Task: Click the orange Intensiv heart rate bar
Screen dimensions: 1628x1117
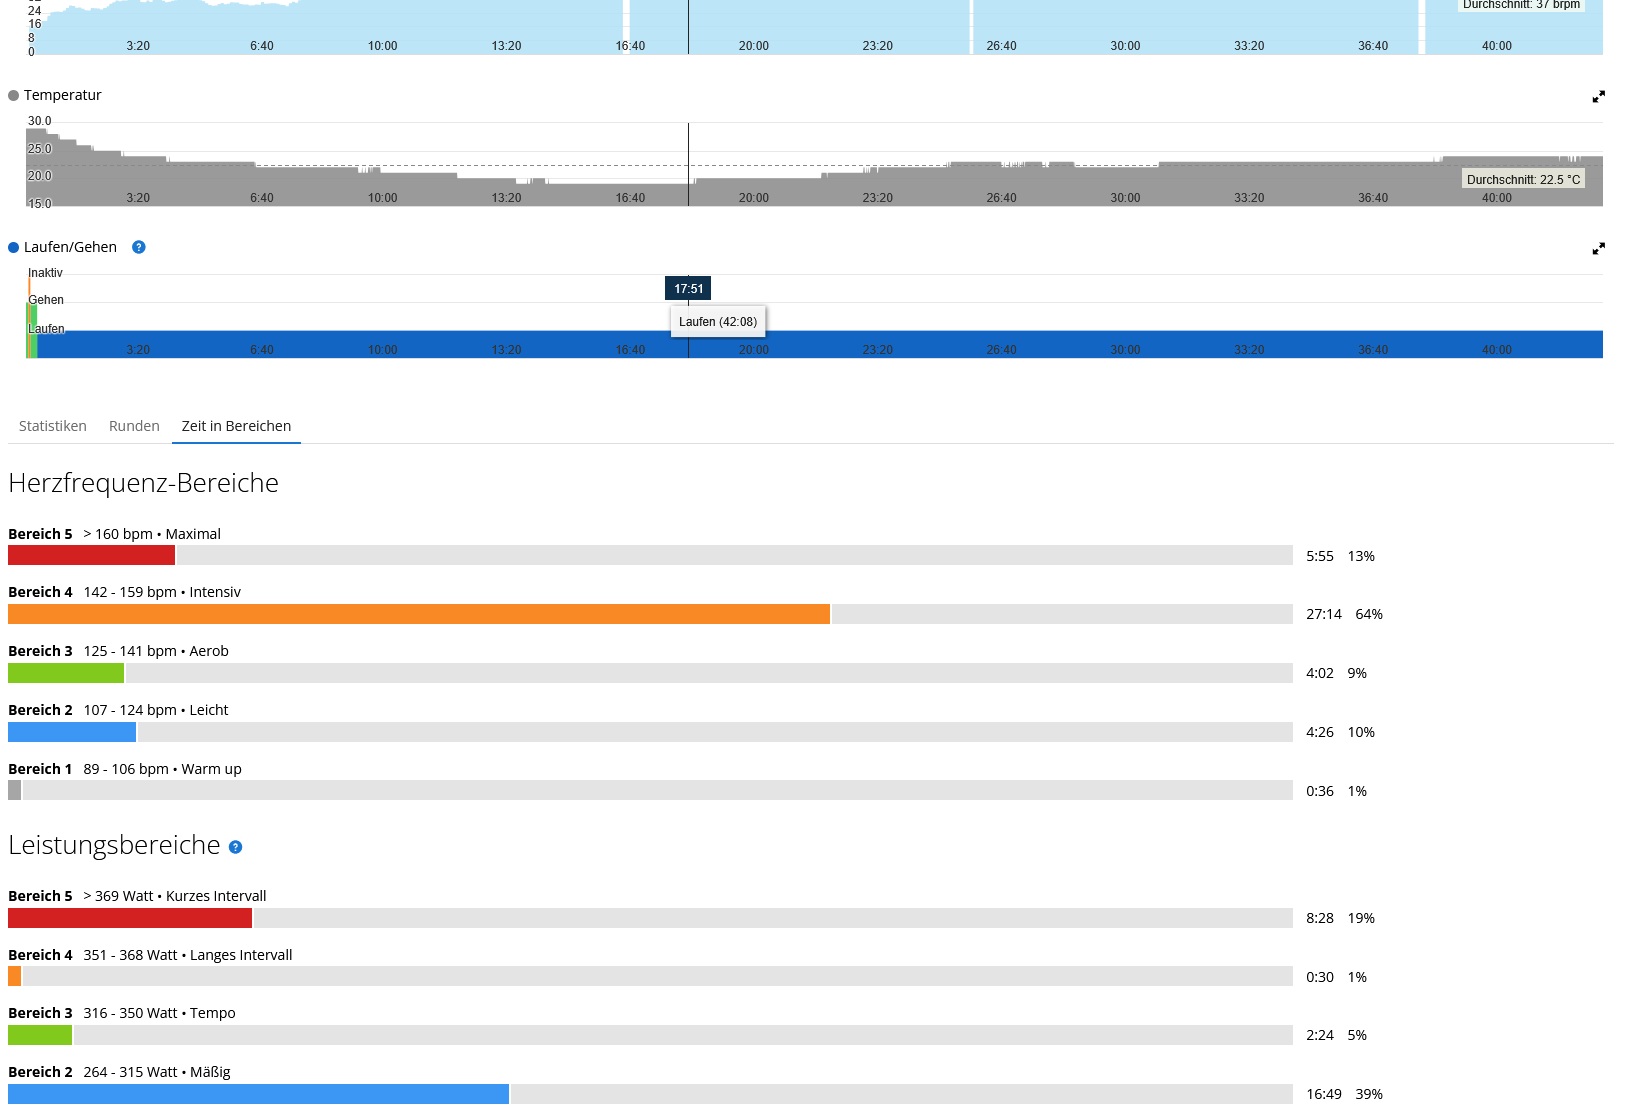Action: coord(418,614)
